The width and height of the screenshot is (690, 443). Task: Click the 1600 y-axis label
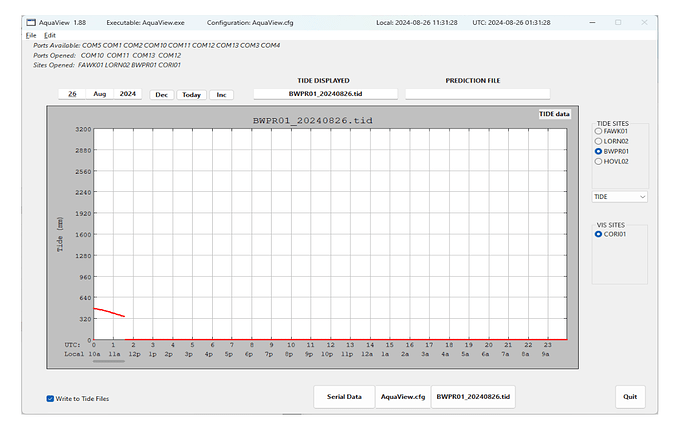tap(83, 234)
